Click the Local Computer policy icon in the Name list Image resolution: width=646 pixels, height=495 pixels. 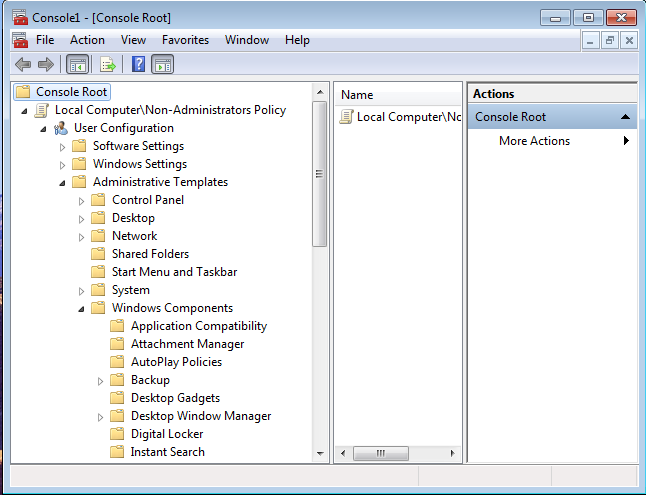click(x=346, y=117)
